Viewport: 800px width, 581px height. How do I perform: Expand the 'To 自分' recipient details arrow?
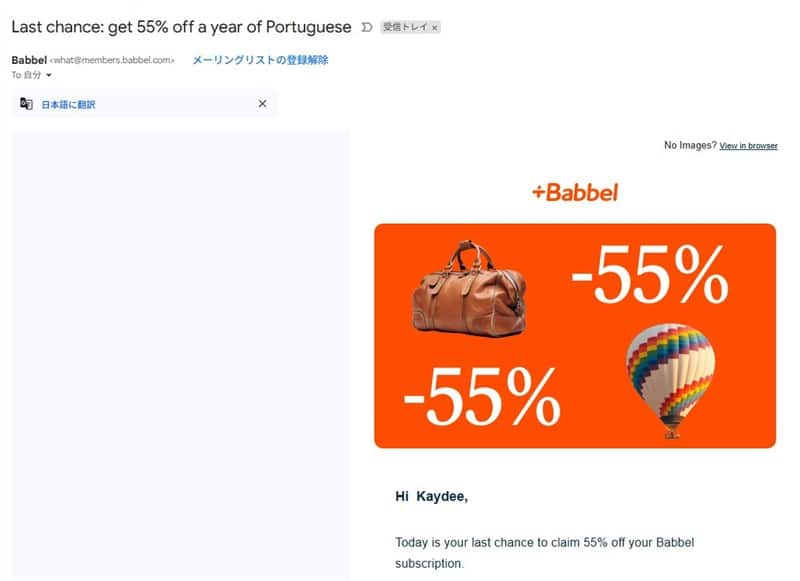pos(49,75)
